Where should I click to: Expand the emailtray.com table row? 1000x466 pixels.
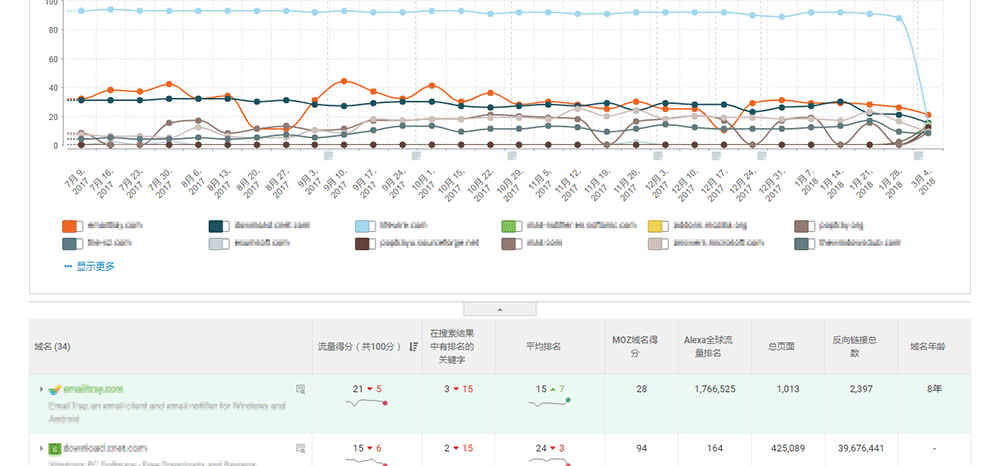pyautogui.click(x=41, y=389)
